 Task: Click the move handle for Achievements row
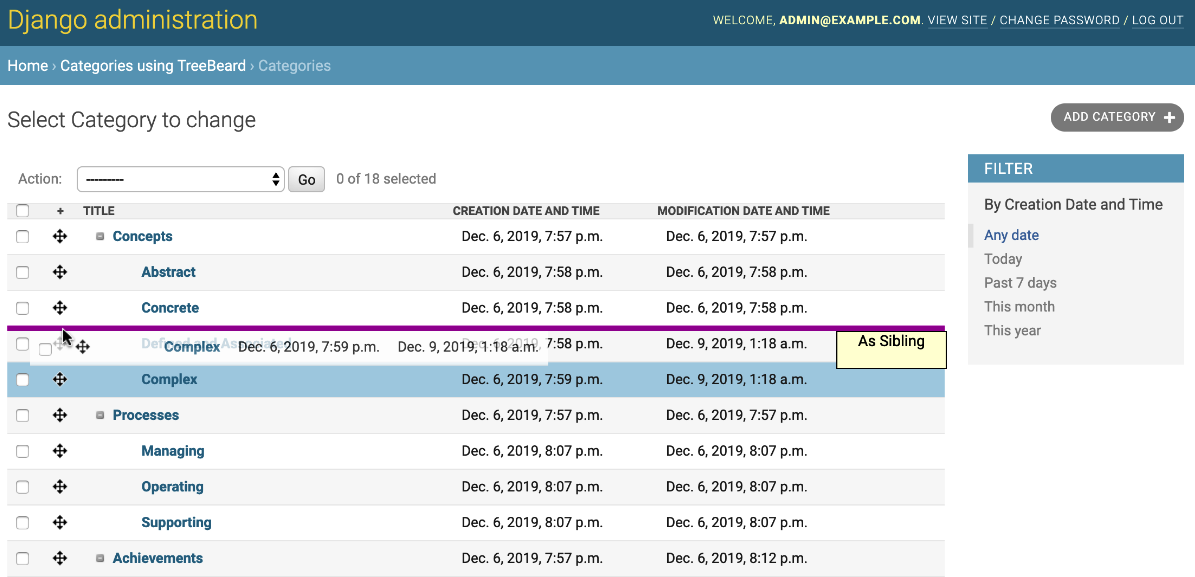click(60, 558)
